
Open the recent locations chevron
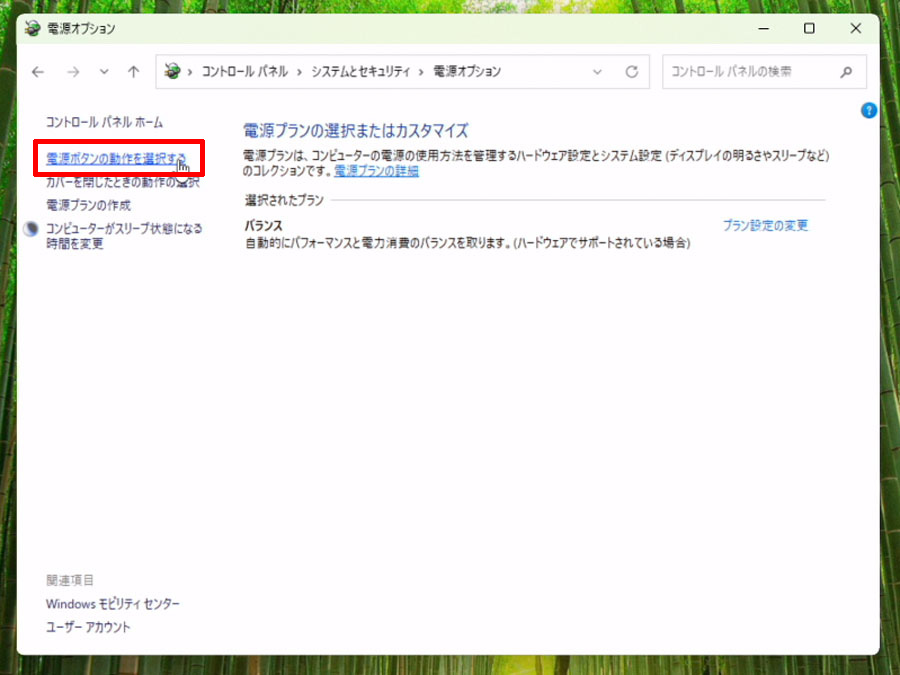104,72
